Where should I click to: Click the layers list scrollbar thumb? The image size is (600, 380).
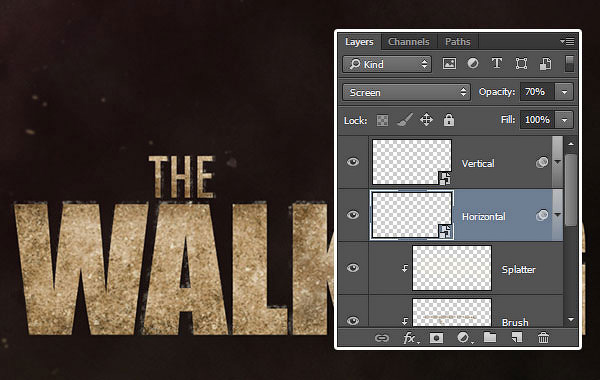pos(571,190)
